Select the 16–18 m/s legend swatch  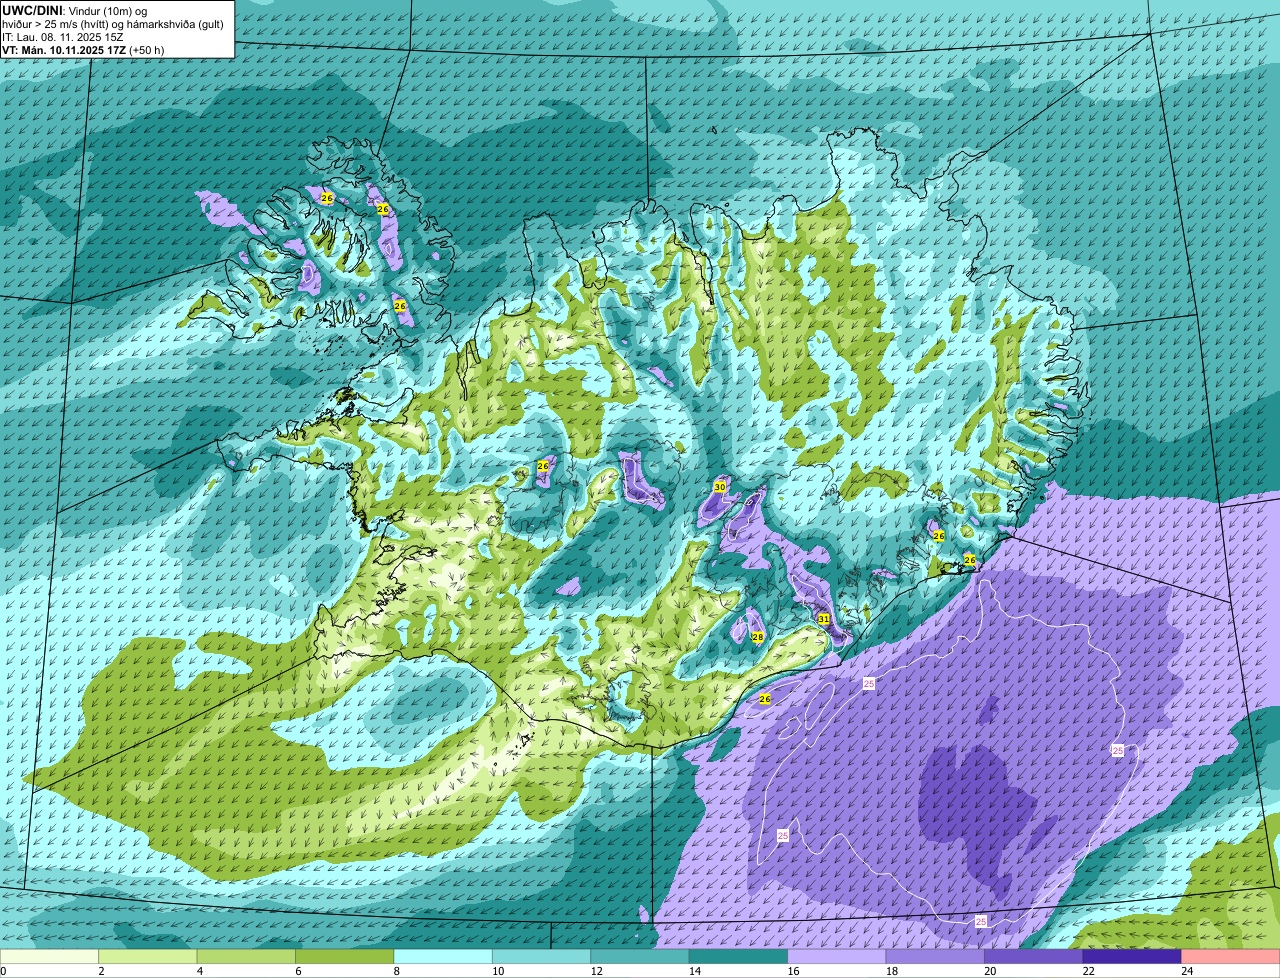tap(837, 956)
